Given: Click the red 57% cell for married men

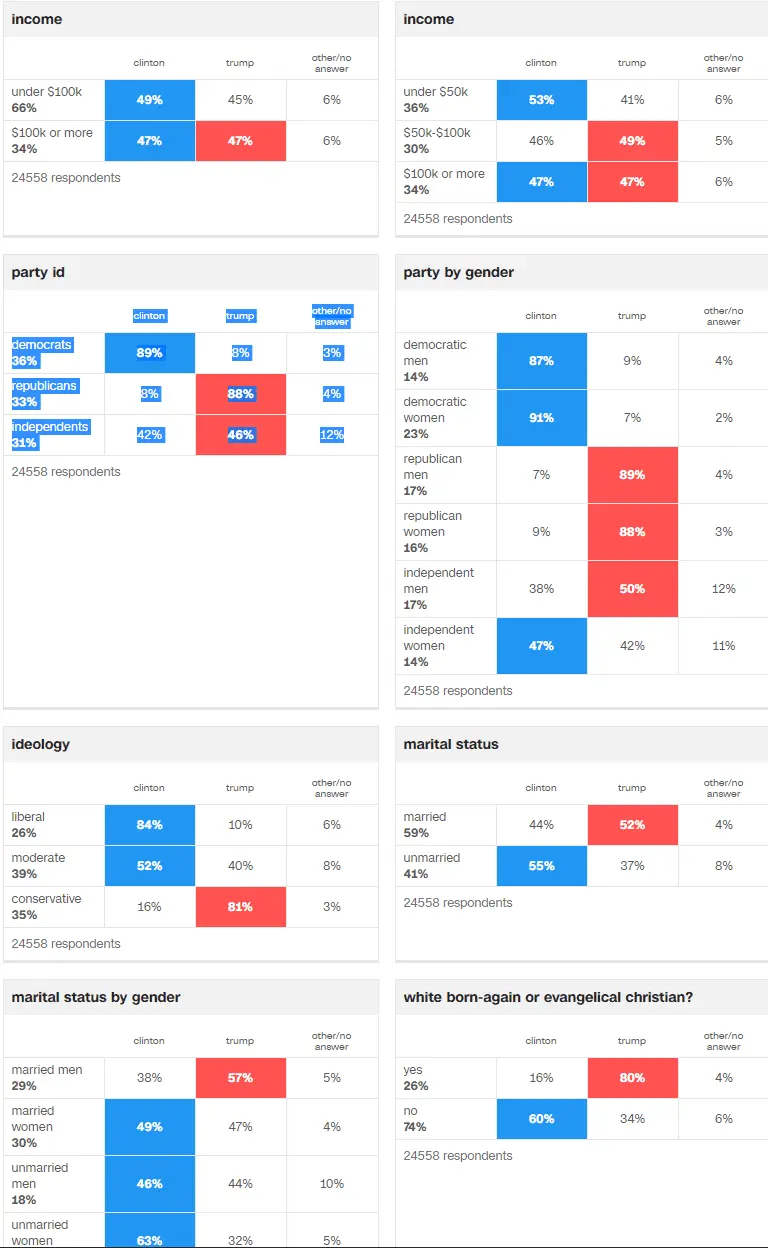Looking at the screenshot, I should tap(240, 1078).
